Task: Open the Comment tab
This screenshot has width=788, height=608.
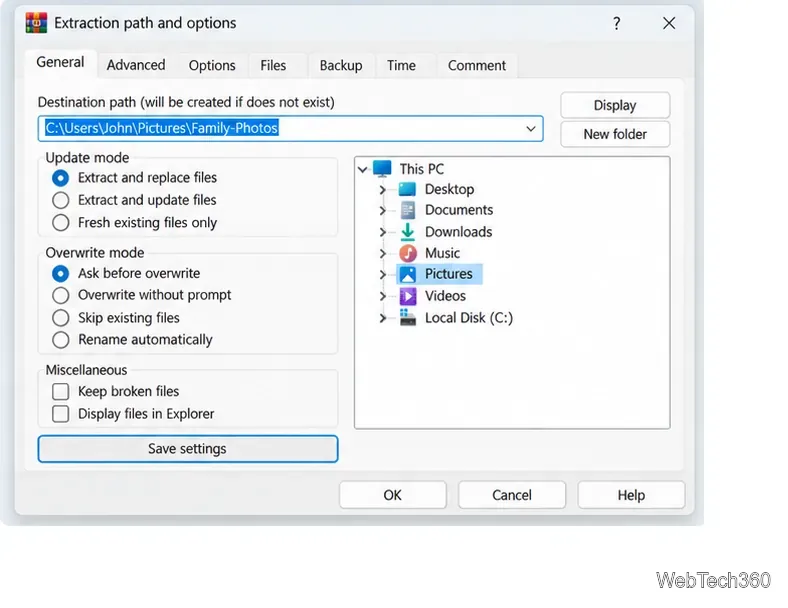Action: point(477,65)
